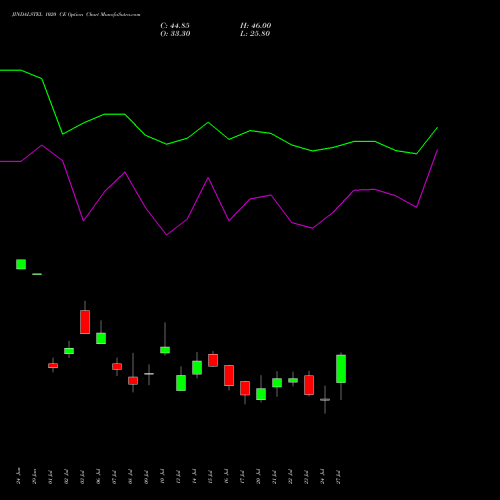
Task: Click the high price value H: 46.00
Action: tap(256, 26)
